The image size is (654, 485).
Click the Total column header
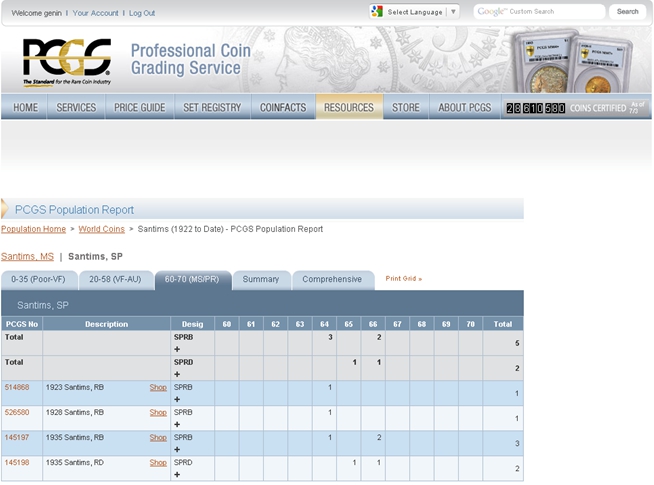pyautogui.click(x=503, y=324)
